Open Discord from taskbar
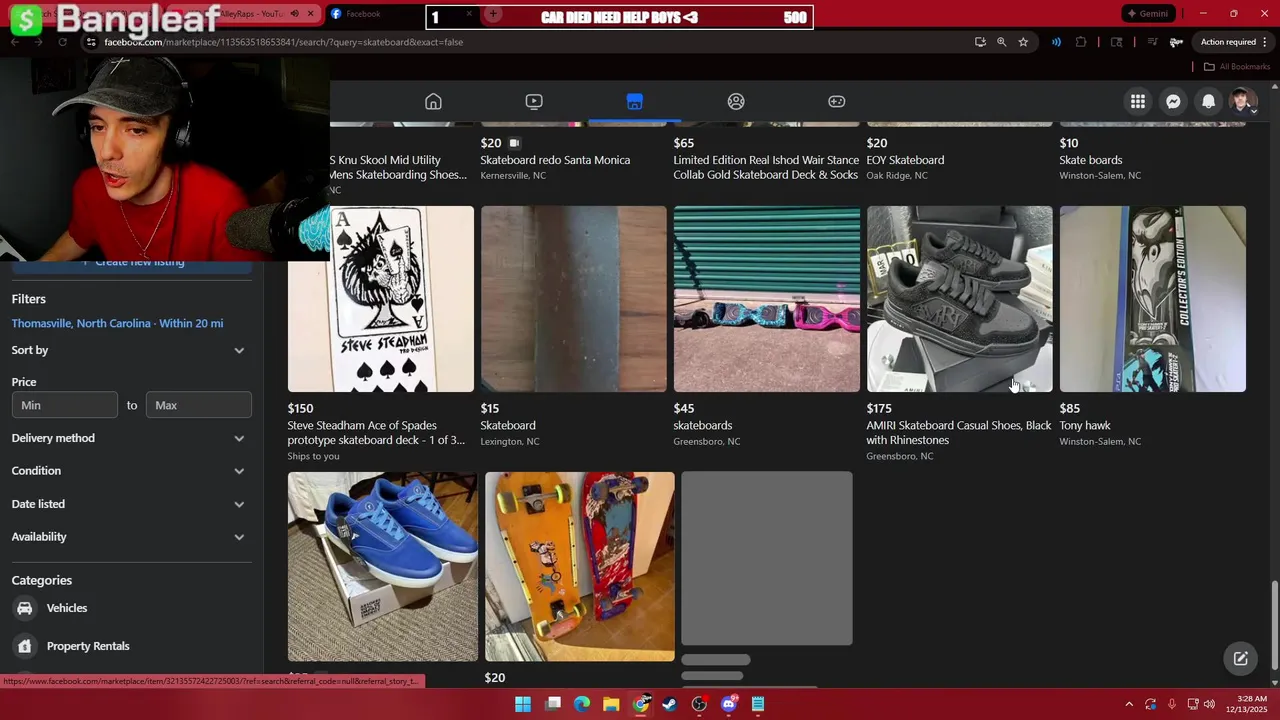 (x=729, y=704)
